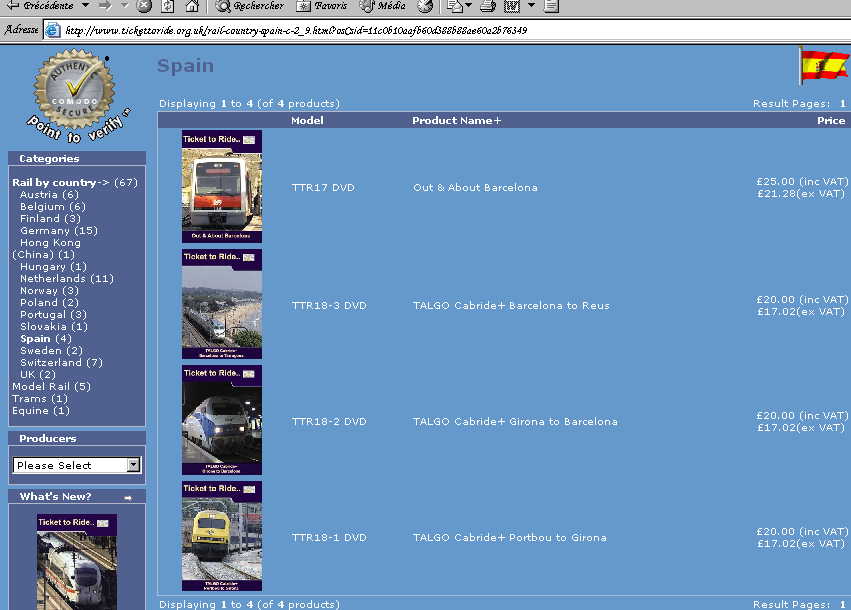Click the Refresh page icon
Image resolution: width=851 pixels, height=610 pixels.
pyautogui.click(x=166, y=6)
